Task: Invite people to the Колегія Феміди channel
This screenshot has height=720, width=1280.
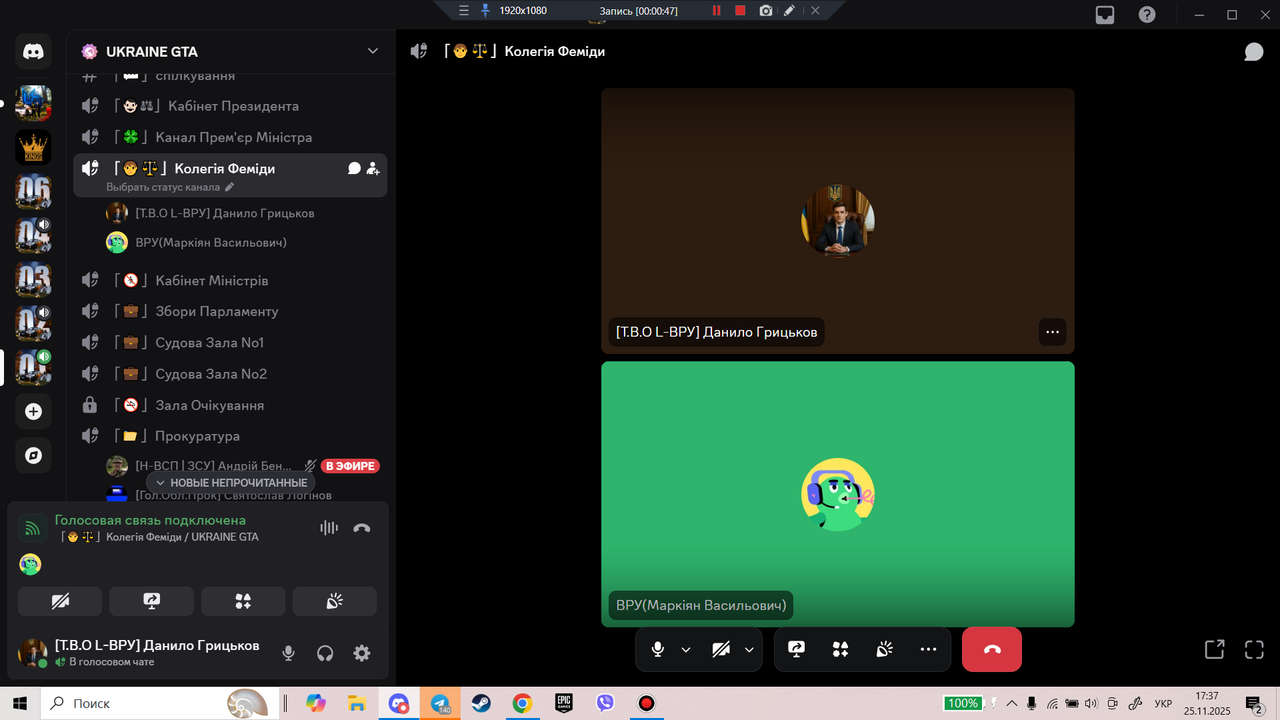Action: (373, 169)
